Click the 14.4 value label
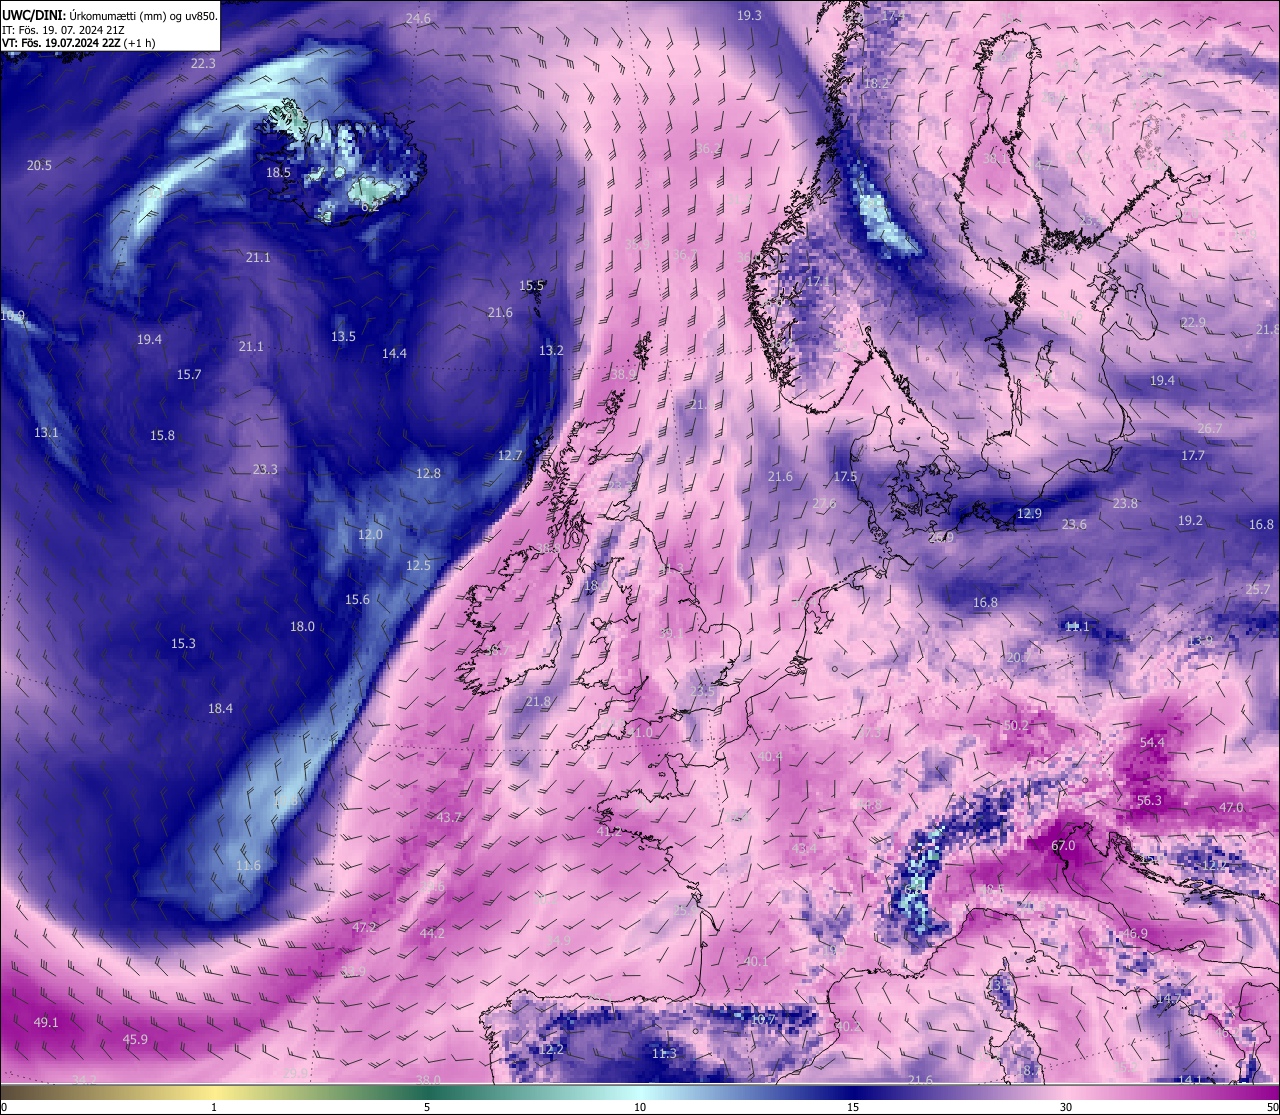This screenshot has width=1280, height=1115. pos(394,354)
